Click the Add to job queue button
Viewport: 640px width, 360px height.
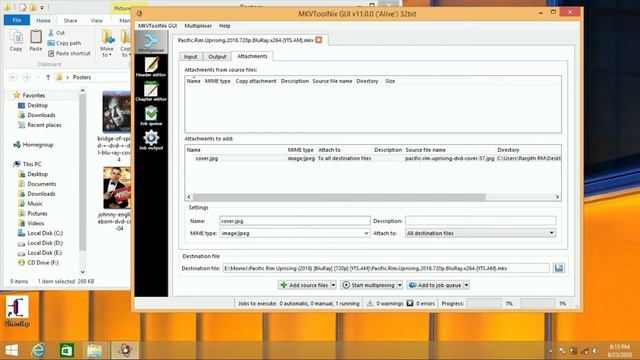(435, 285)
